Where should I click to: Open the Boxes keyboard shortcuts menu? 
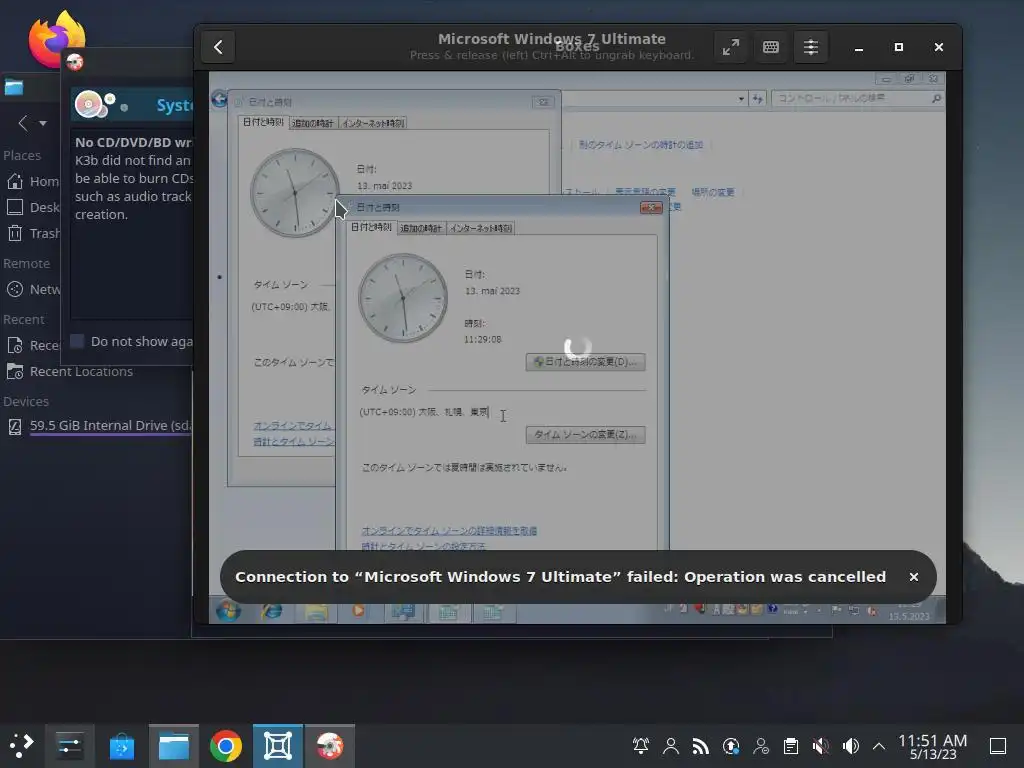[x=771, y=47]
